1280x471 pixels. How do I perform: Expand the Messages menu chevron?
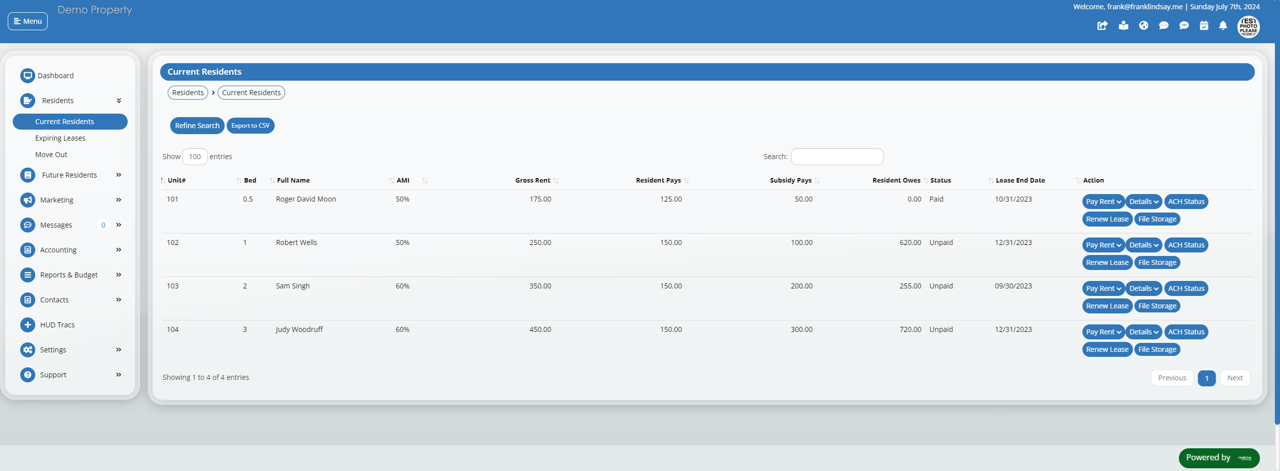click(x=119, y=225)
